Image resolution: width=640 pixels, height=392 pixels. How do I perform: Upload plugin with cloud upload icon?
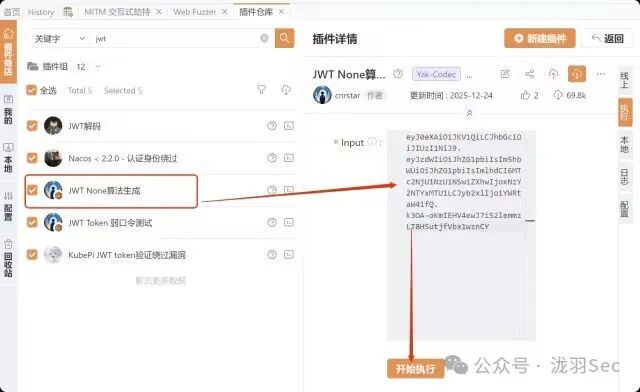(553, 74)
